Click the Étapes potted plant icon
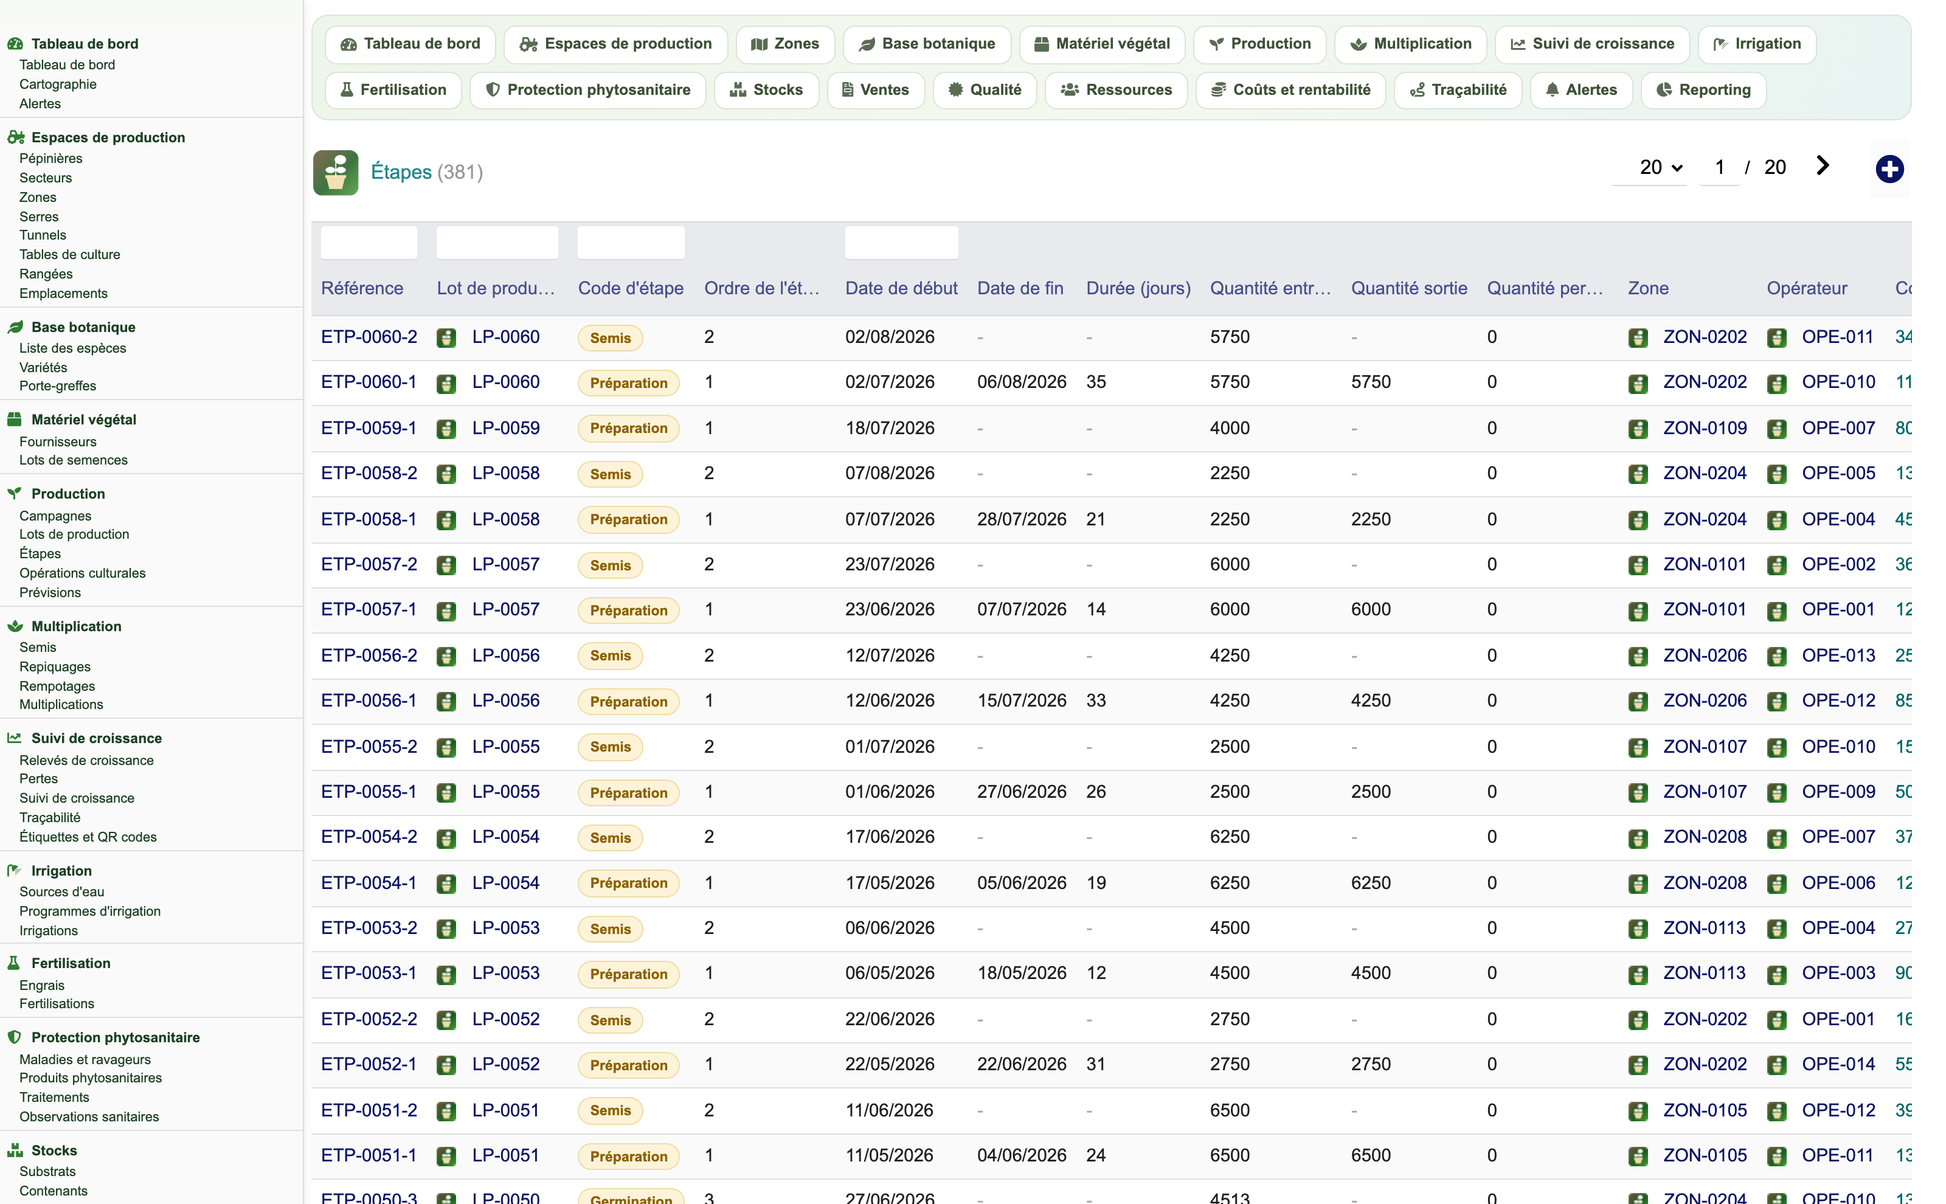This screenshot has width=1946, height=1204. coord(336,172)
